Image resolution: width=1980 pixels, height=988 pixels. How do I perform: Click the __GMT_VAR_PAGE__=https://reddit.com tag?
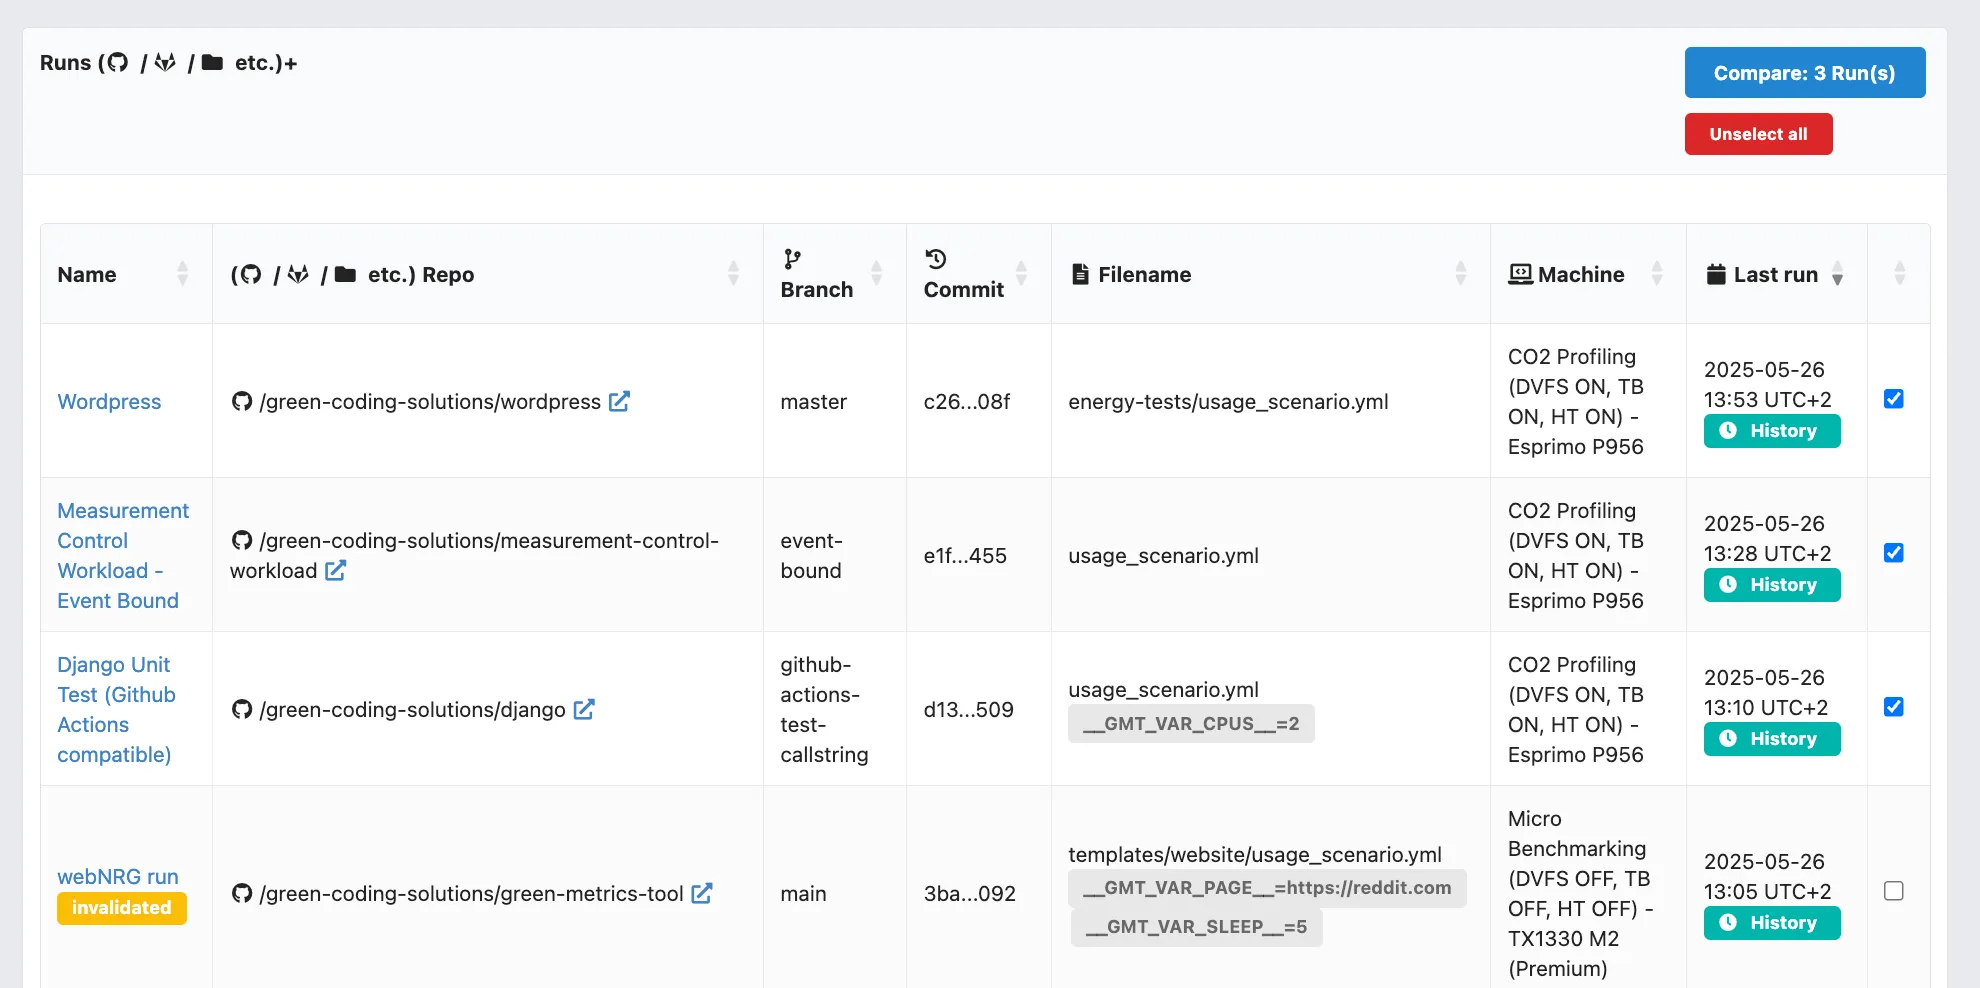(1267, 888)
